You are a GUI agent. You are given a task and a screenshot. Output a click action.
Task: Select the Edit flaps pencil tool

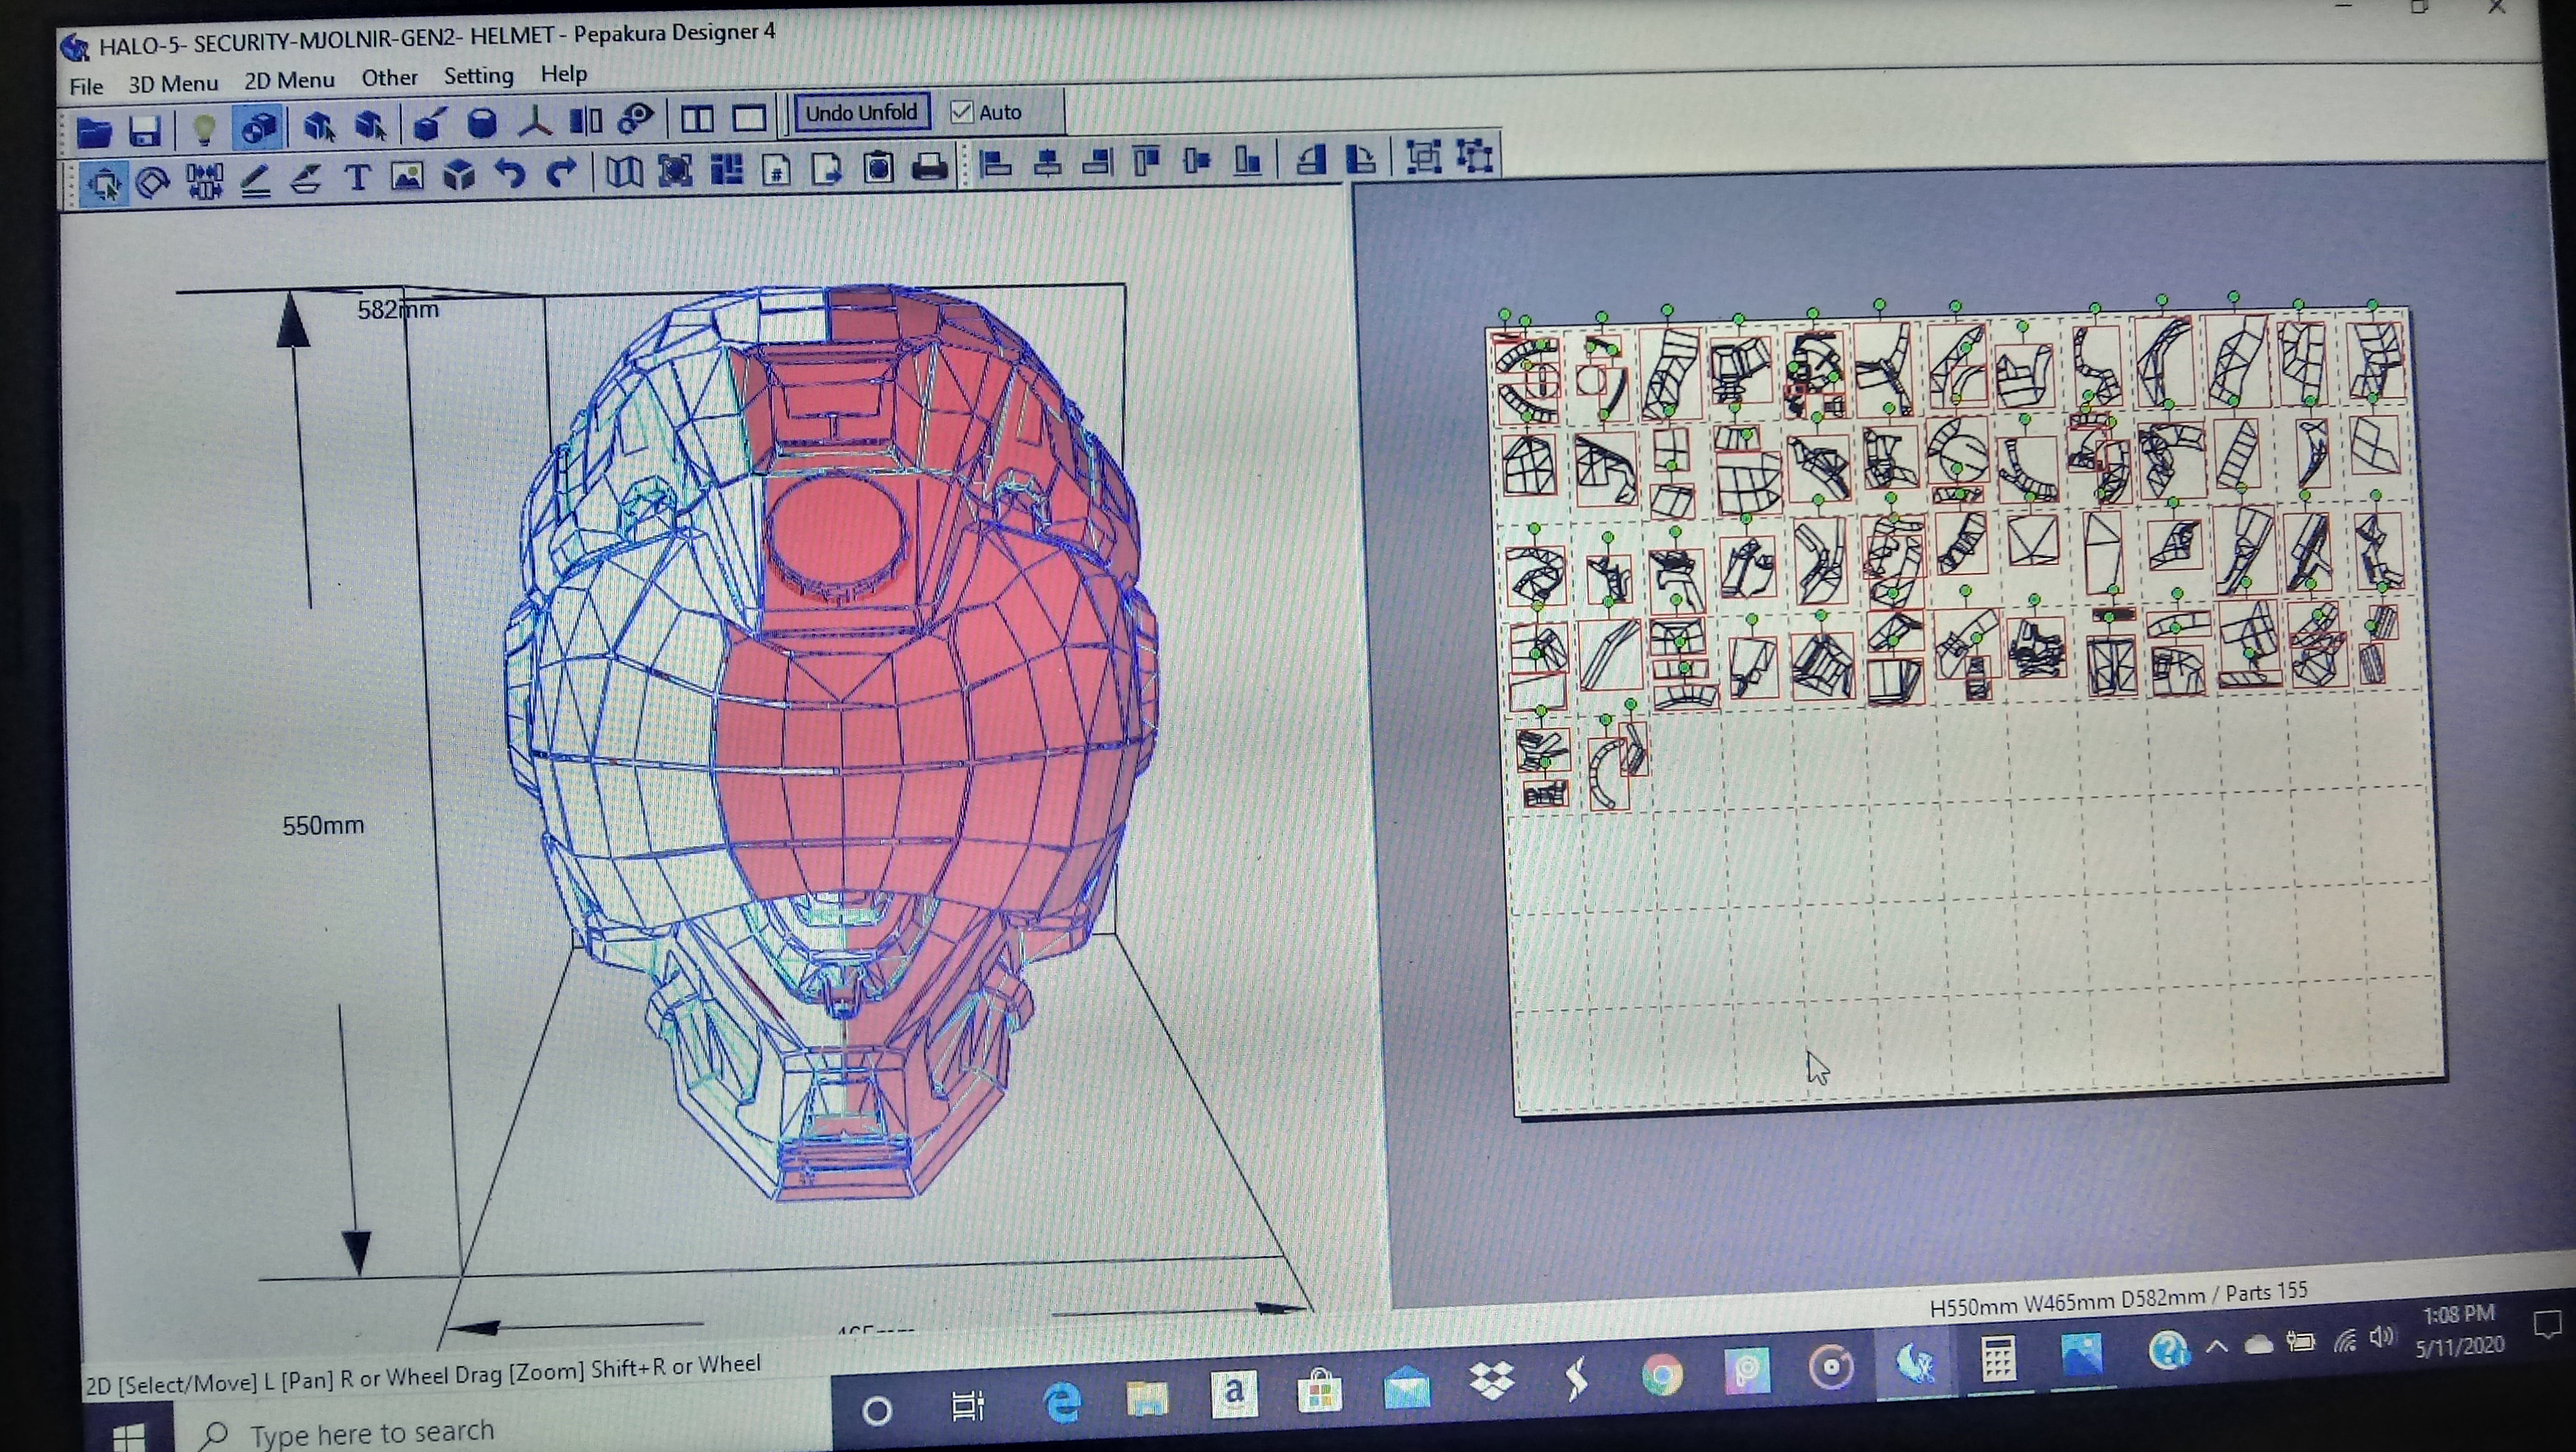pyautogui.click(x=256, y=181)
